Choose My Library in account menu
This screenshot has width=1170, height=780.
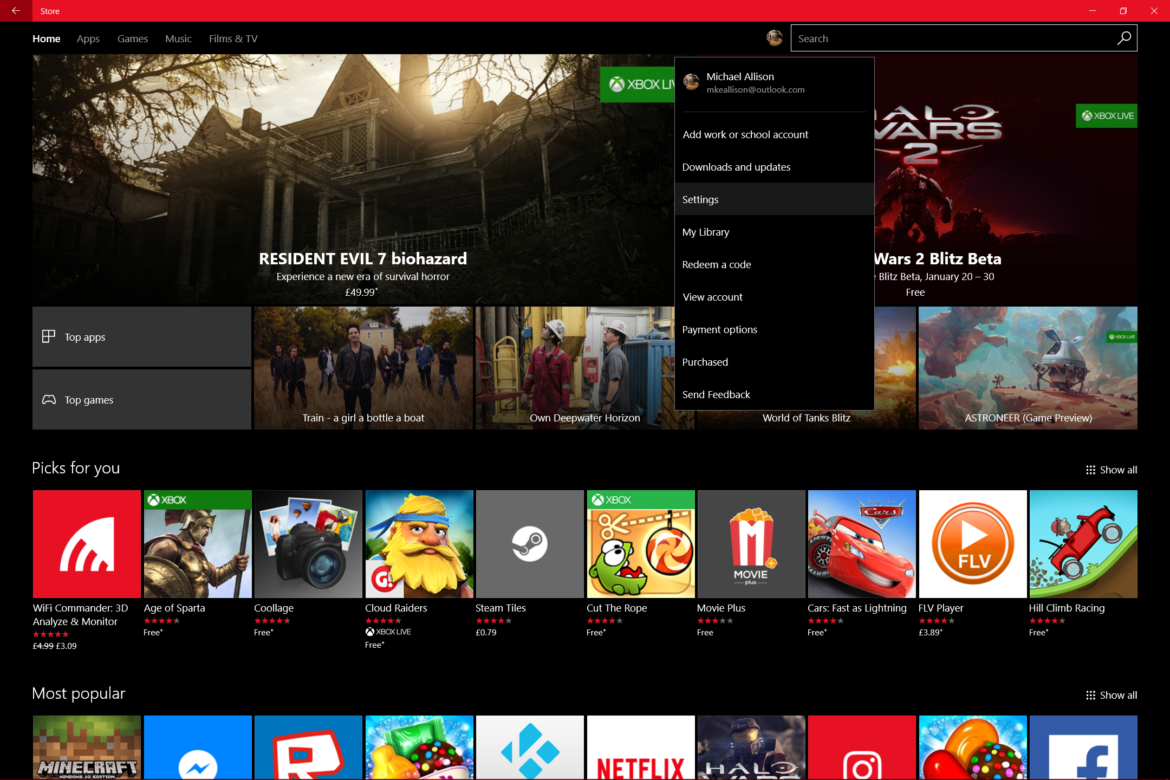coord(706,232)
